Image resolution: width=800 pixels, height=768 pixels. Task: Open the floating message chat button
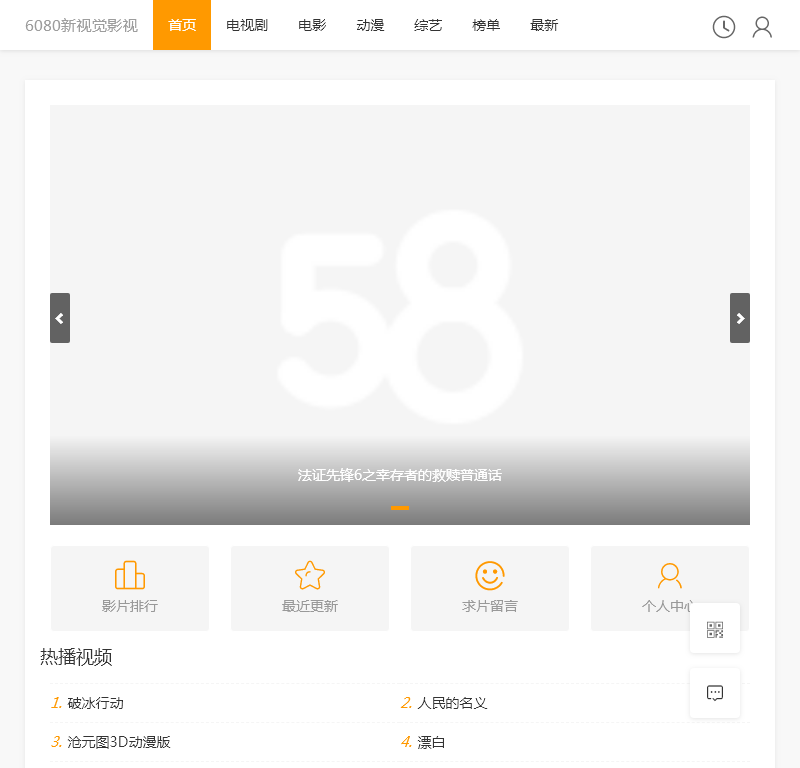[x=715, y=693]
